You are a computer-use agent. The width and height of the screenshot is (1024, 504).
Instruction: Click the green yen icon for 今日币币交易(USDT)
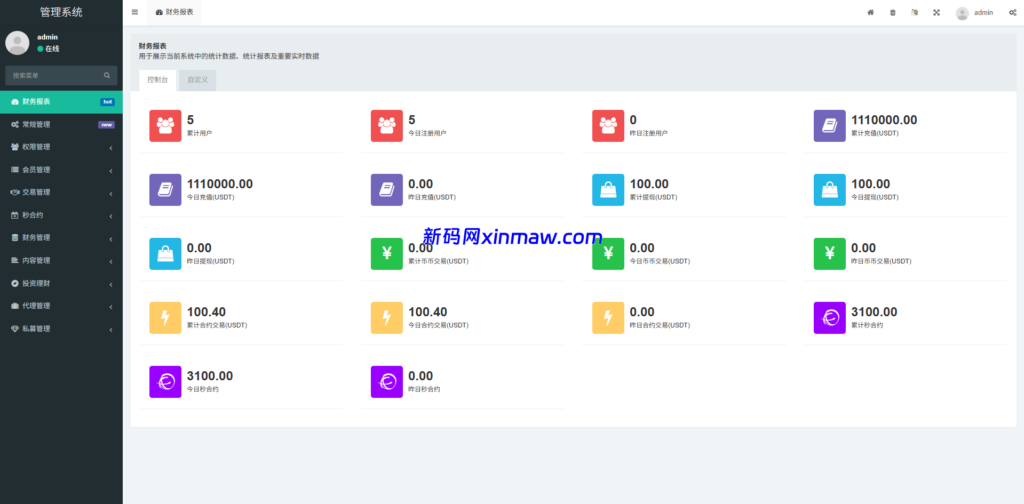tap(608, 253)
